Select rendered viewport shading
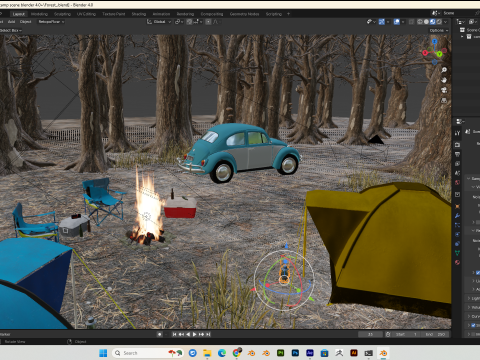The image size is (480, 360). tap(439, 22)
